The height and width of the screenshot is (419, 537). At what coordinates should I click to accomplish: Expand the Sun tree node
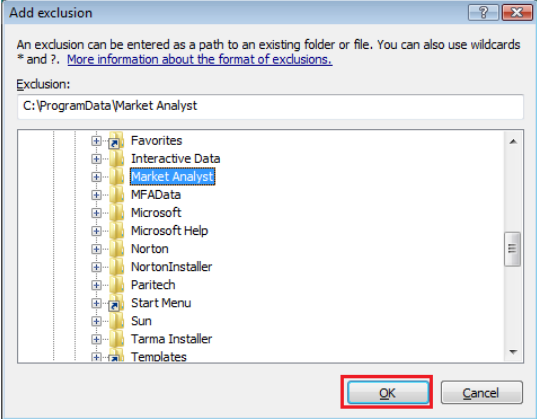tap(96, 321)
